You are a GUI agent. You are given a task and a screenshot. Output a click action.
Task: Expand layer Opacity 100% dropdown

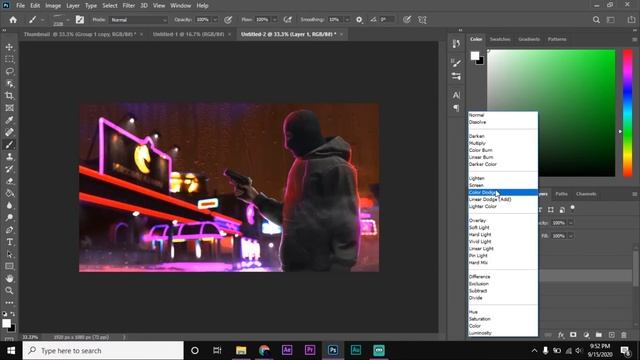(x=571, y=223)
